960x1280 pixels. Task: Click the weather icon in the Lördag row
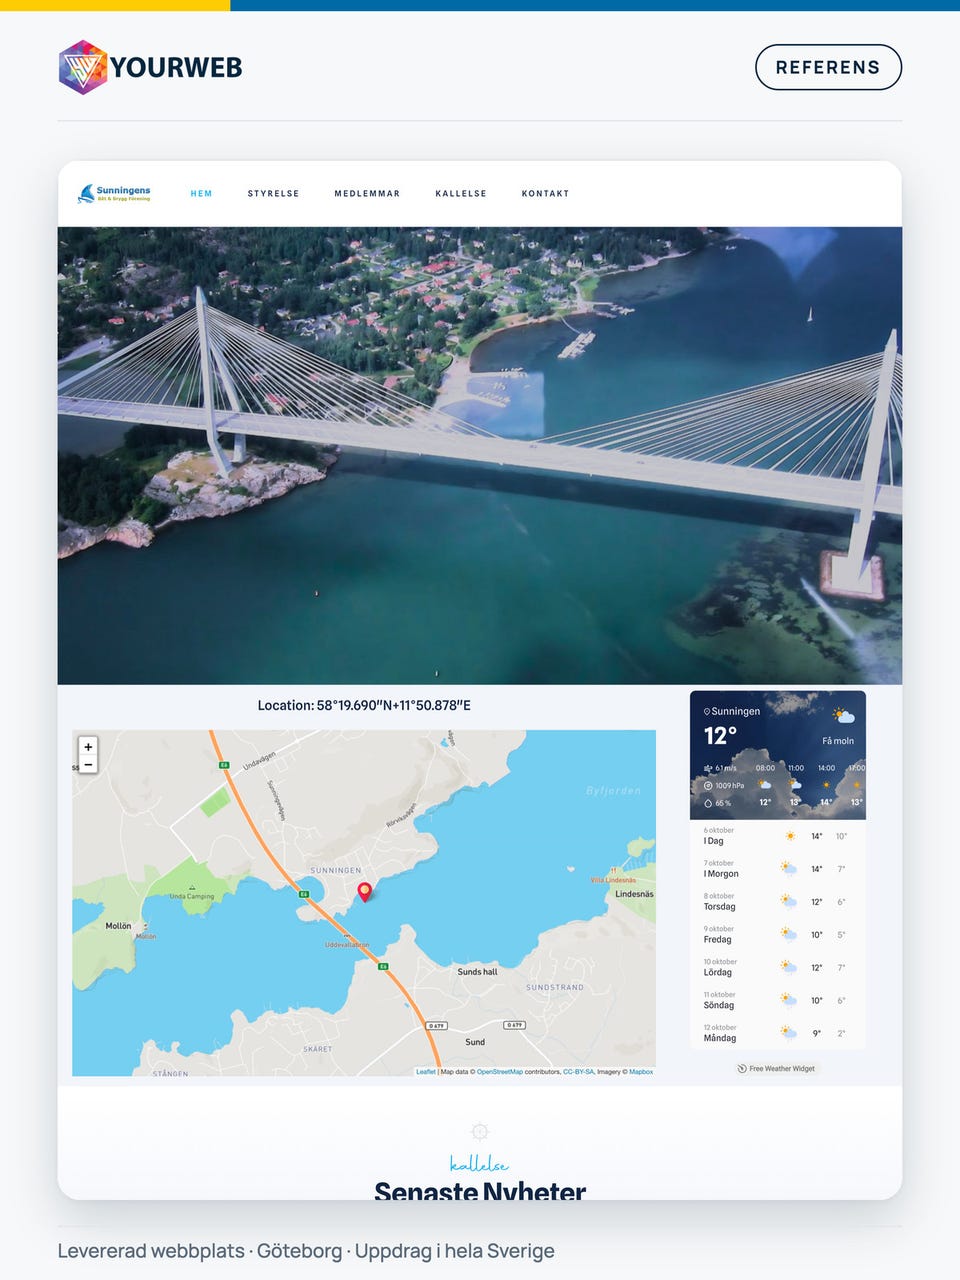click(789, 968)
